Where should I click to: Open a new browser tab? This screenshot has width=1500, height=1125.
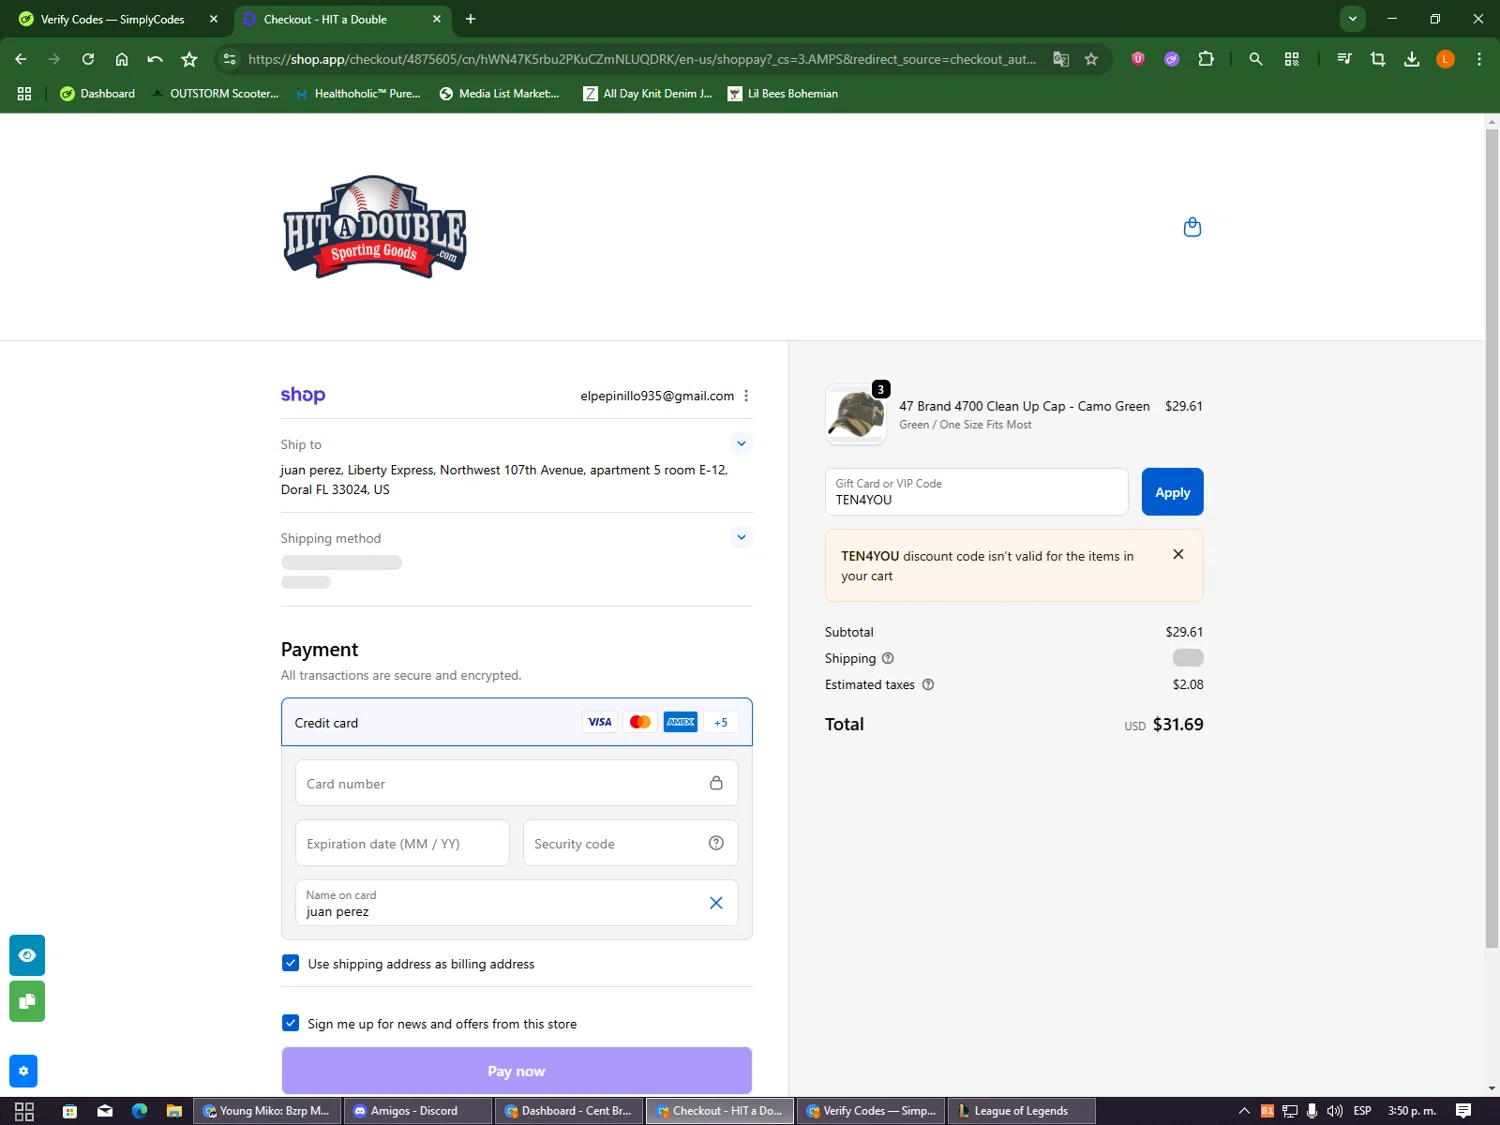click(x=470, y=19)
